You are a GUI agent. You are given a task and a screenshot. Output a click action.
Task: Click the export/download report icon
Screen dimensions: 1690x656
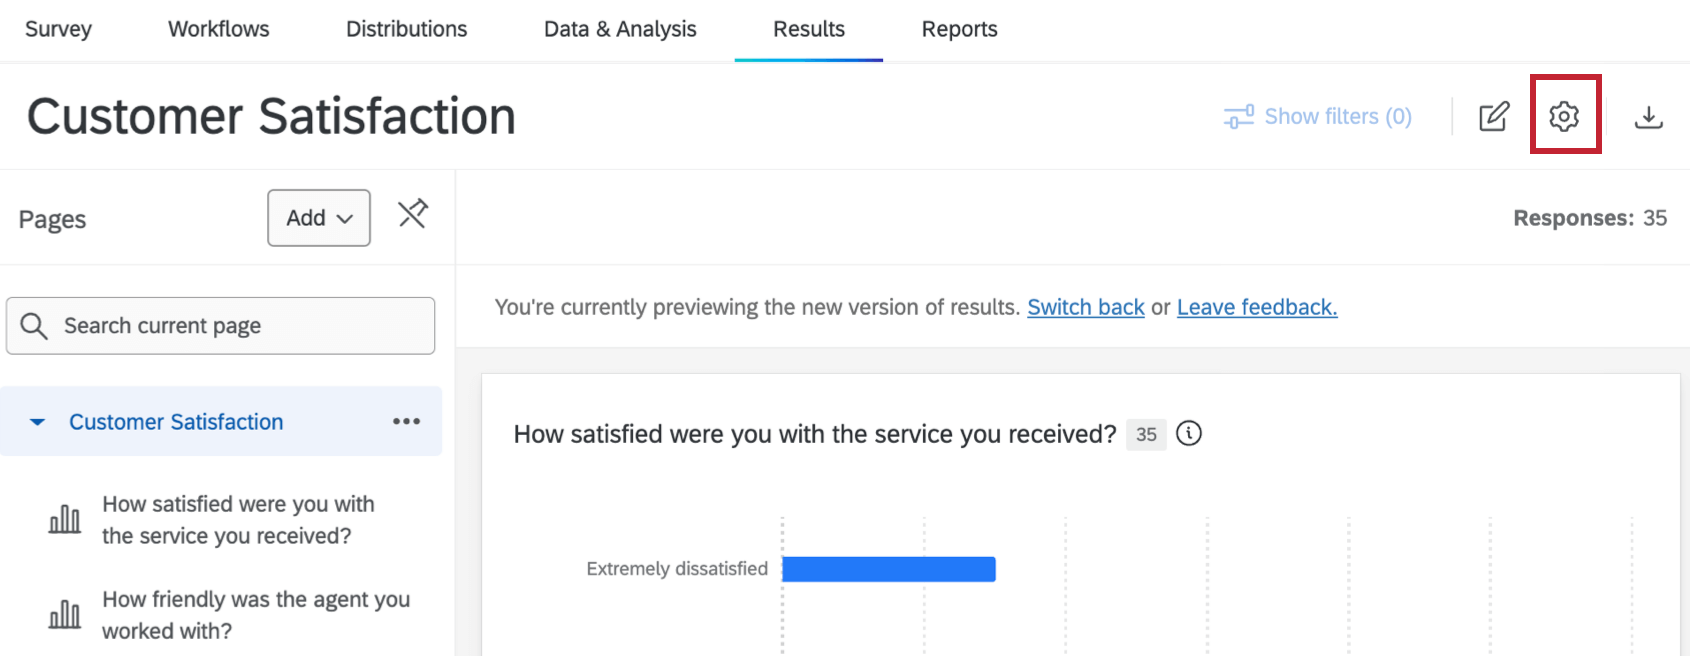click(x=1649, y=116)
